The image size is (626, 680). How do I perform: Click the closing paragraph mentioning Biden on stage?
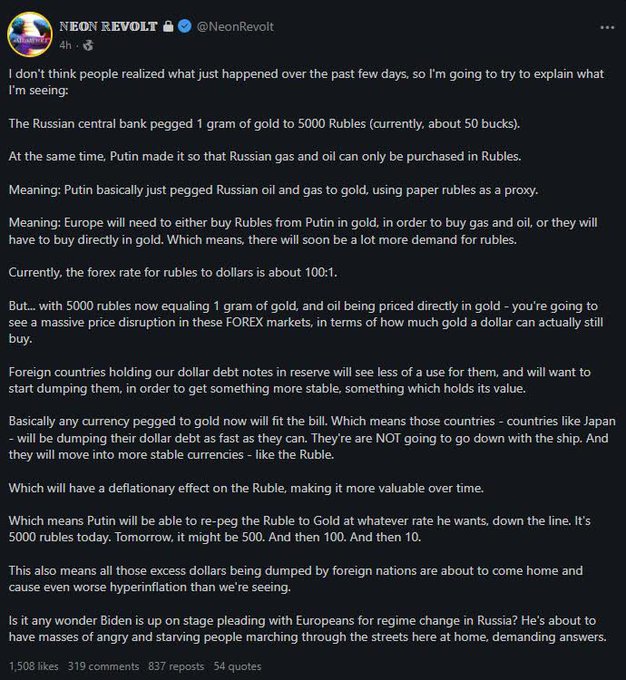pyautogui.click(x=308, y=628)
